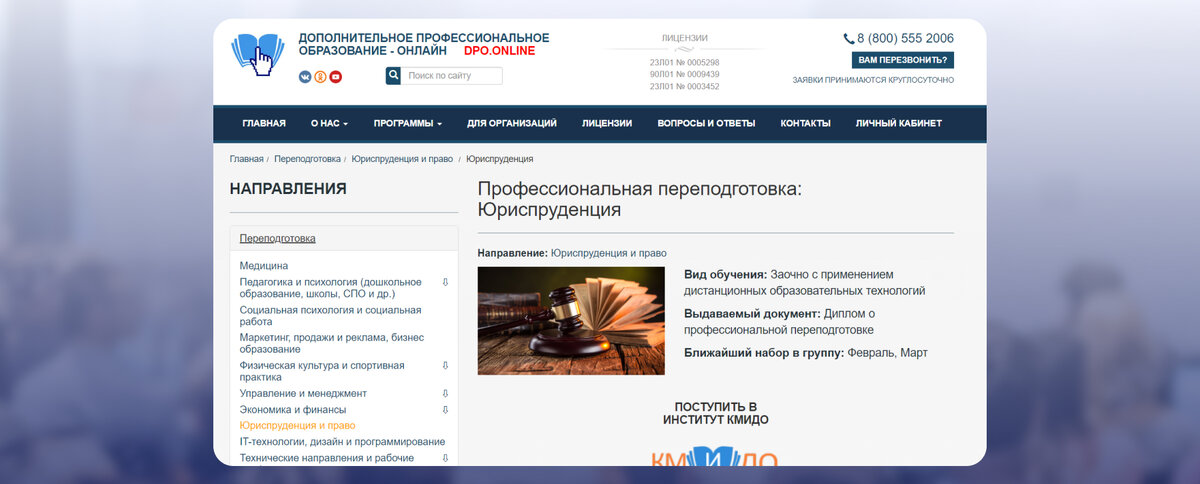Click the phone handset icon
1200x484 pixels.
coord(849,39)
